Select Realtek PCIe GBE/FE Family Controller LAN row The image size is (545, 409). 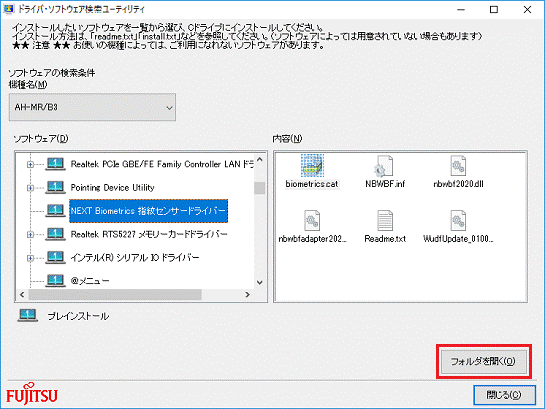[x=162, y=164]
